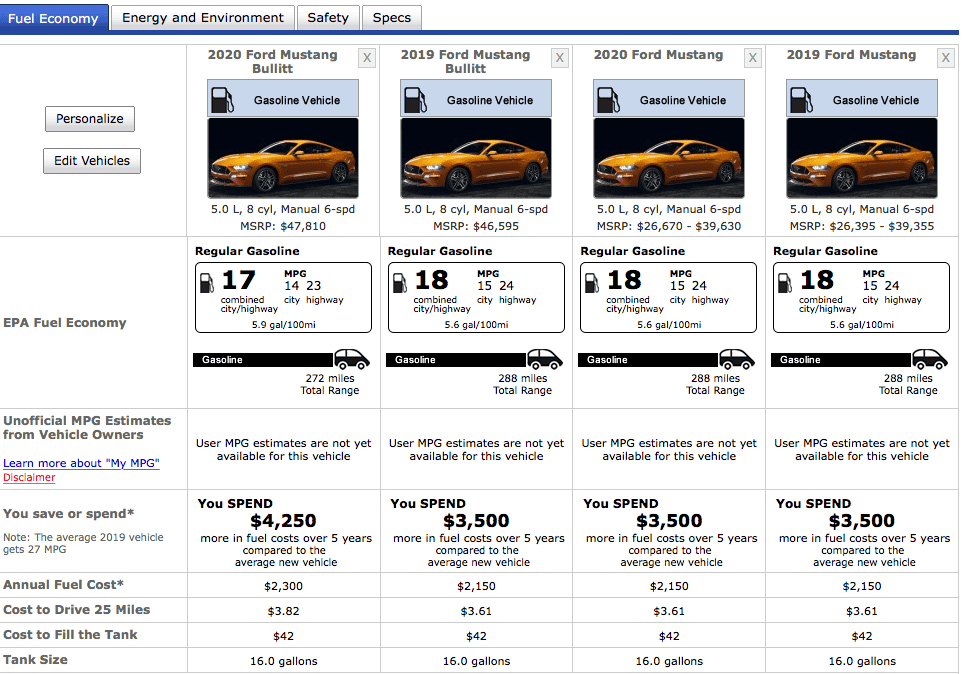963x674 pixels.
Task: Click Unofficial MPG Estimates from Vehicle Owners heading
Action: point(87,428)
